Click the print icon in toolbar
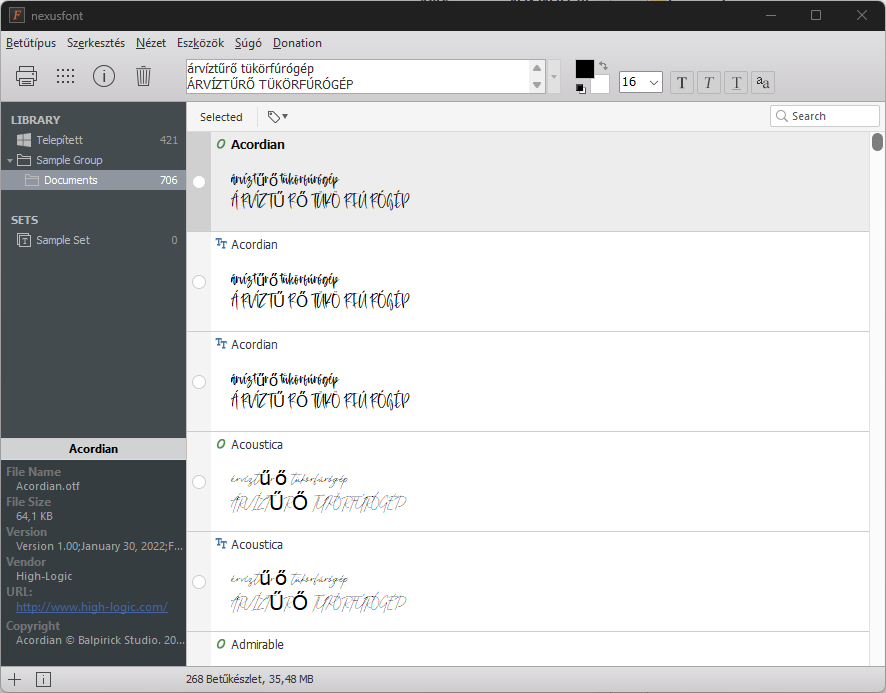This screenshot has width=886, height=693. [x=26, y=76]
